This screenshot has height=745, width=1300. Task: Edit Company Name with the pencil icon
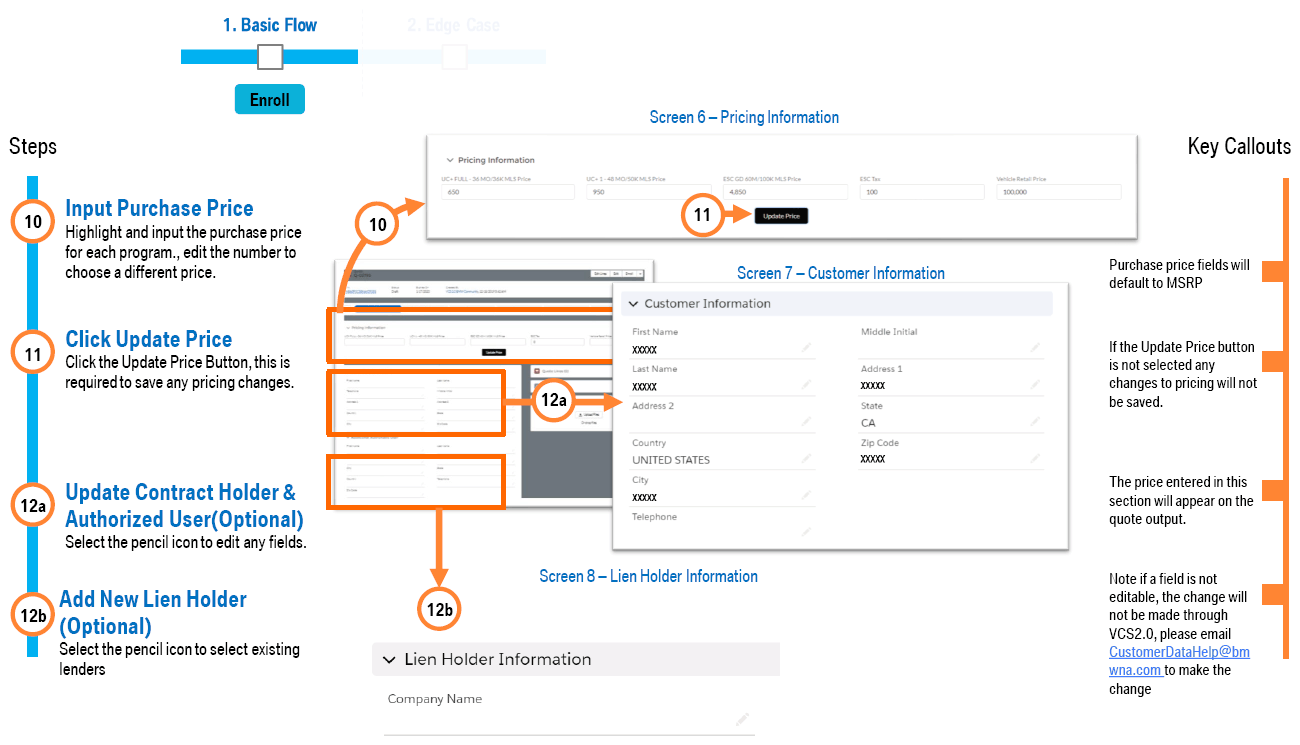point(742,719)
